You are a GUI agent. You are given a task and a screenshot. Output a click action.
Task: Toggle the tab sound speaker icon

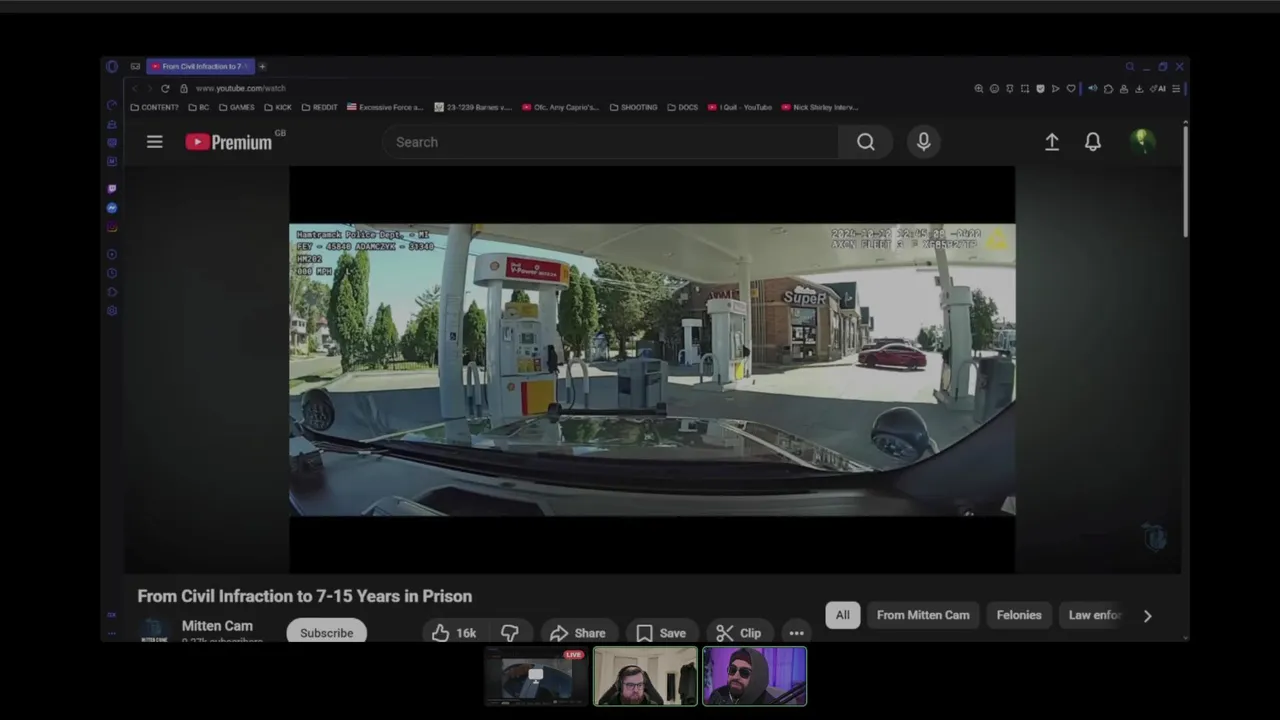tap(1093, 88)
